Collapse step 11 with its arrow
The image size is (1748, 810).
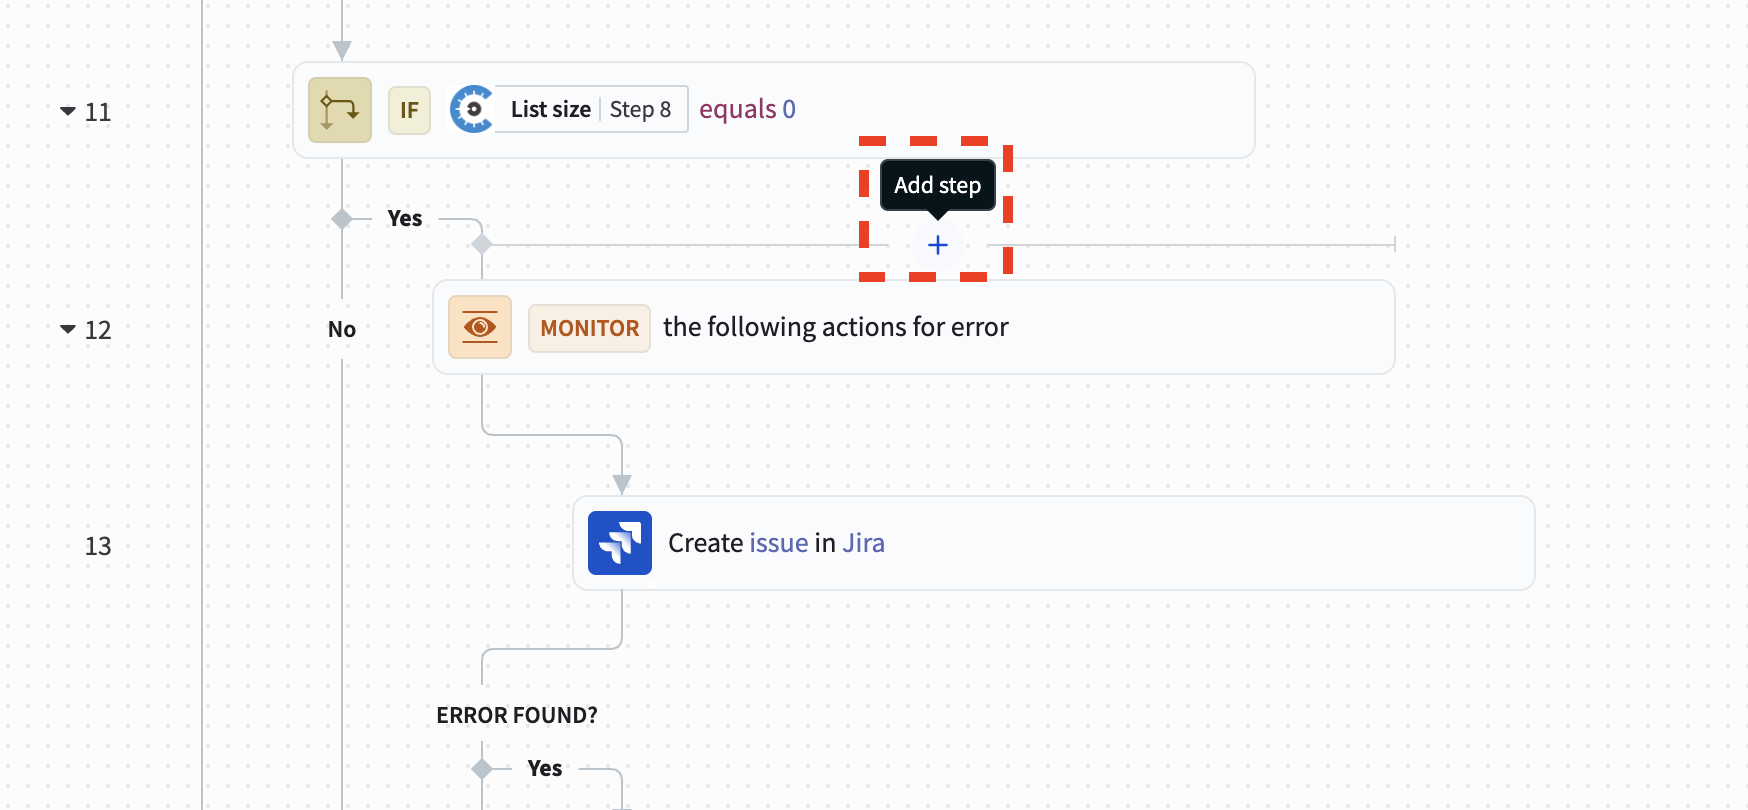(68, 111)
